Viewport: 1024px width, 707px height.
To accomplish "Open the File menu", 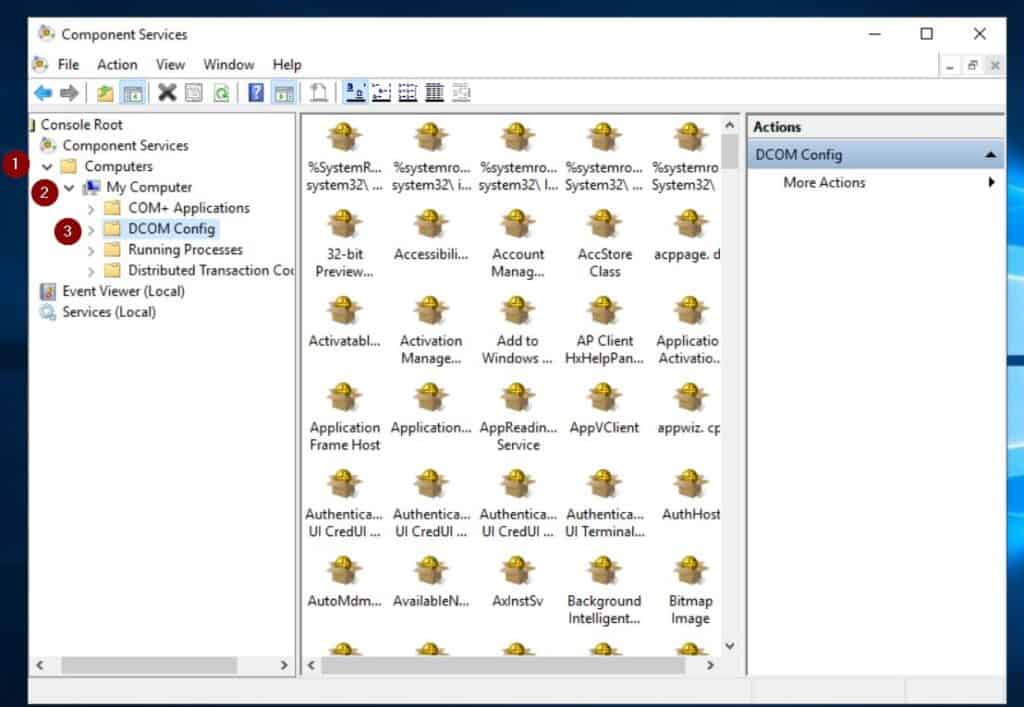I will [68, 65].
